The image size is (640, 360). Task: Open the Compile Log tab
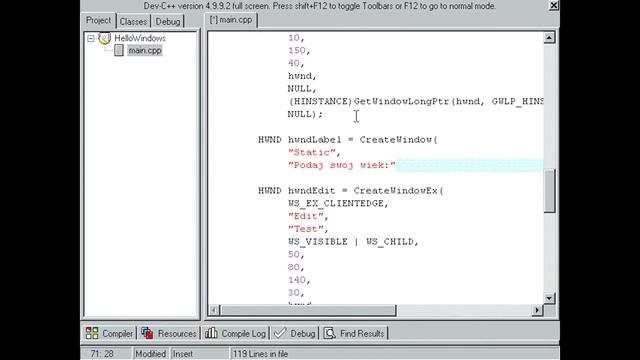[236, 333]
